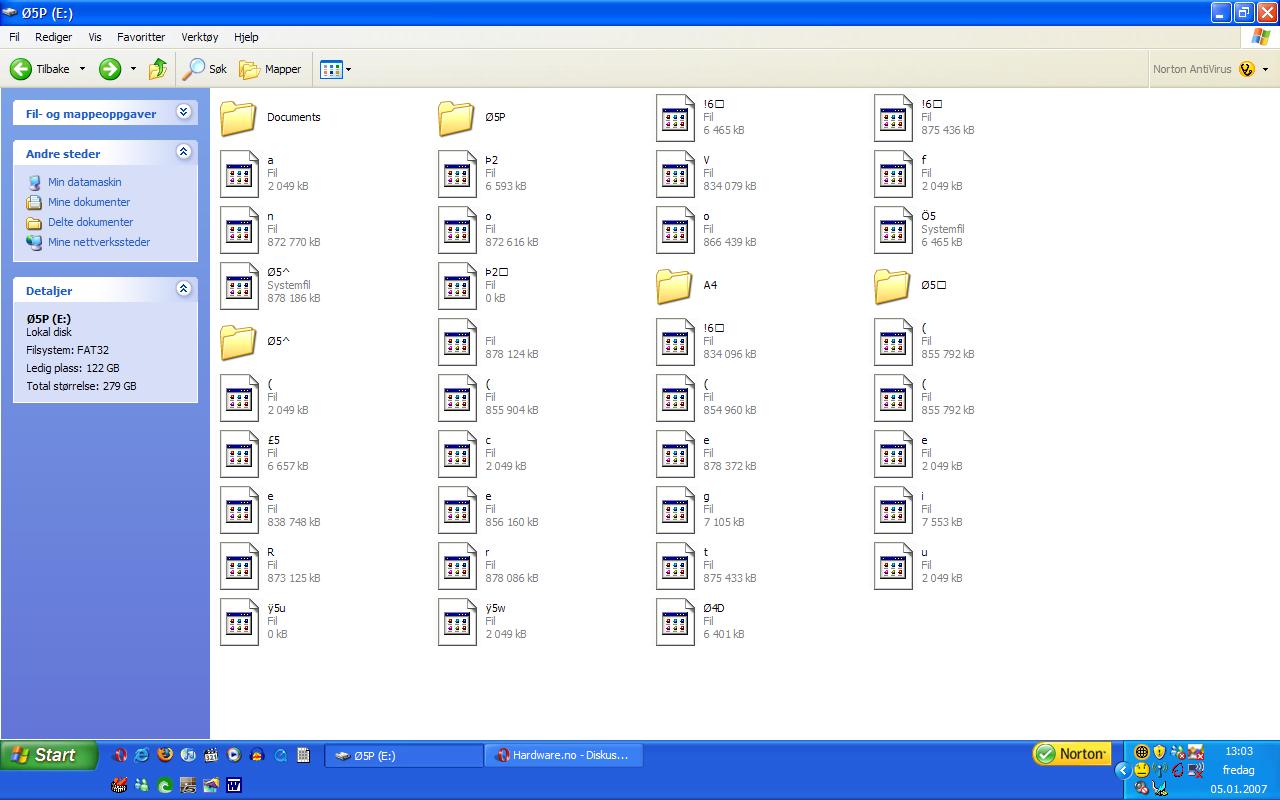Select the V file of 834 079 kB

tap(706, 173)
